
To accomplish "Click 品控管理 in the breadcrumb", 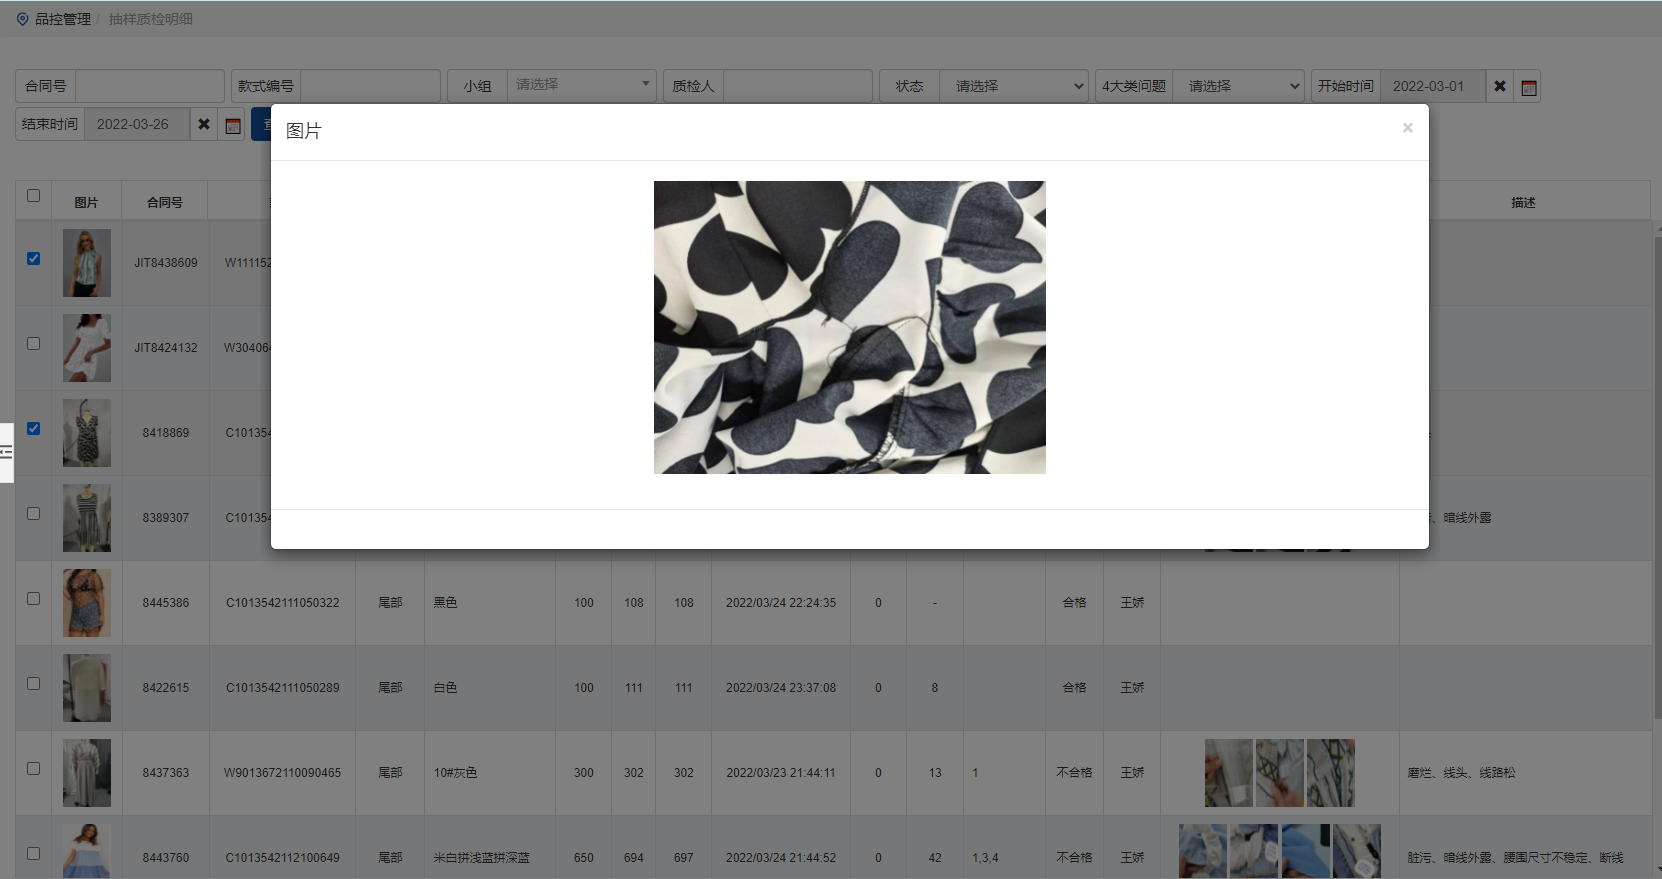I will (x=62, y=19).
